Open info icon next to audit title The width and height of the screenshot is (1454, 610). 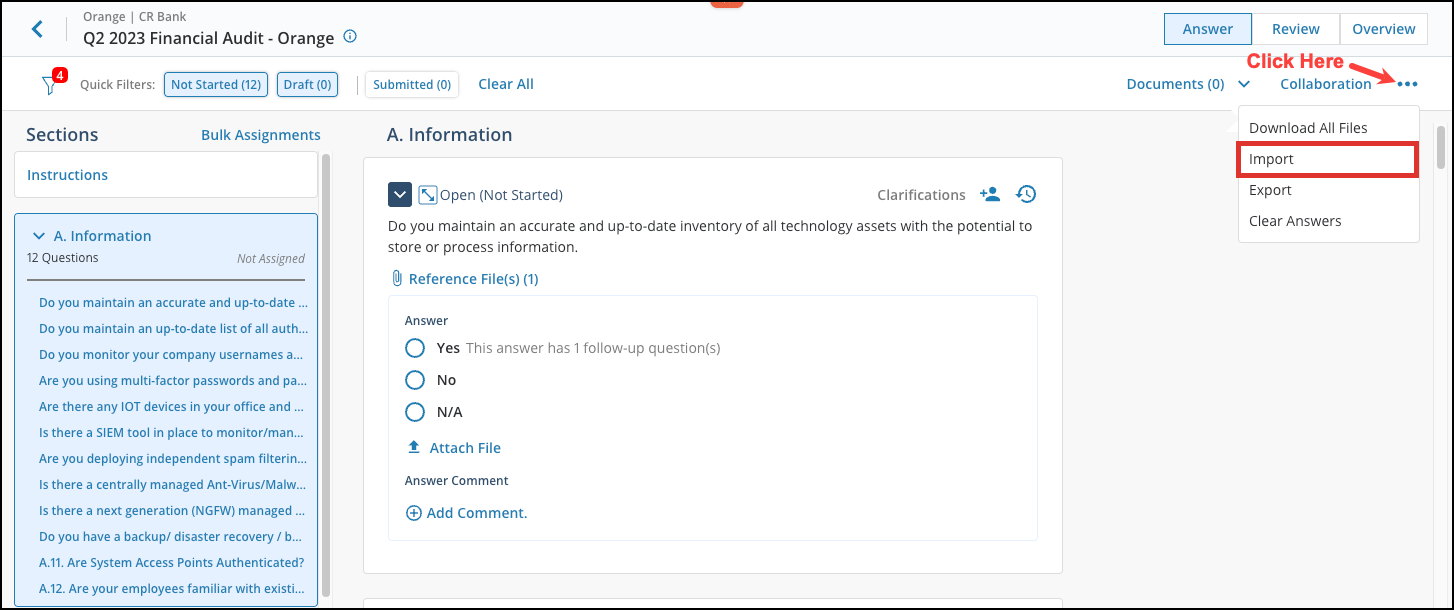pyautogui.click(x=350, y=37)
